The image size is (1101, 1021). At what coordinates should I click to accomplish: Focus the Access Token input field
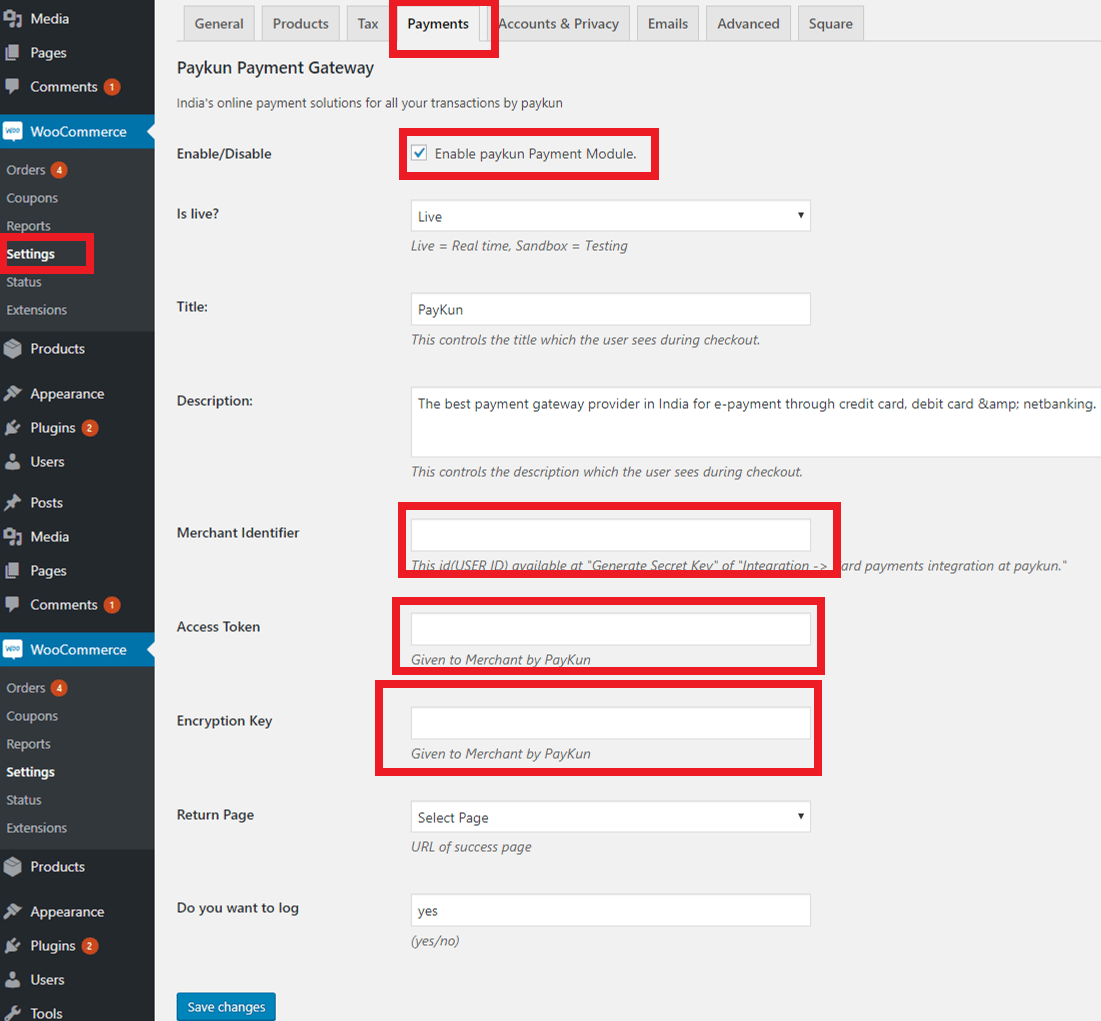click(x=610, y=629)
